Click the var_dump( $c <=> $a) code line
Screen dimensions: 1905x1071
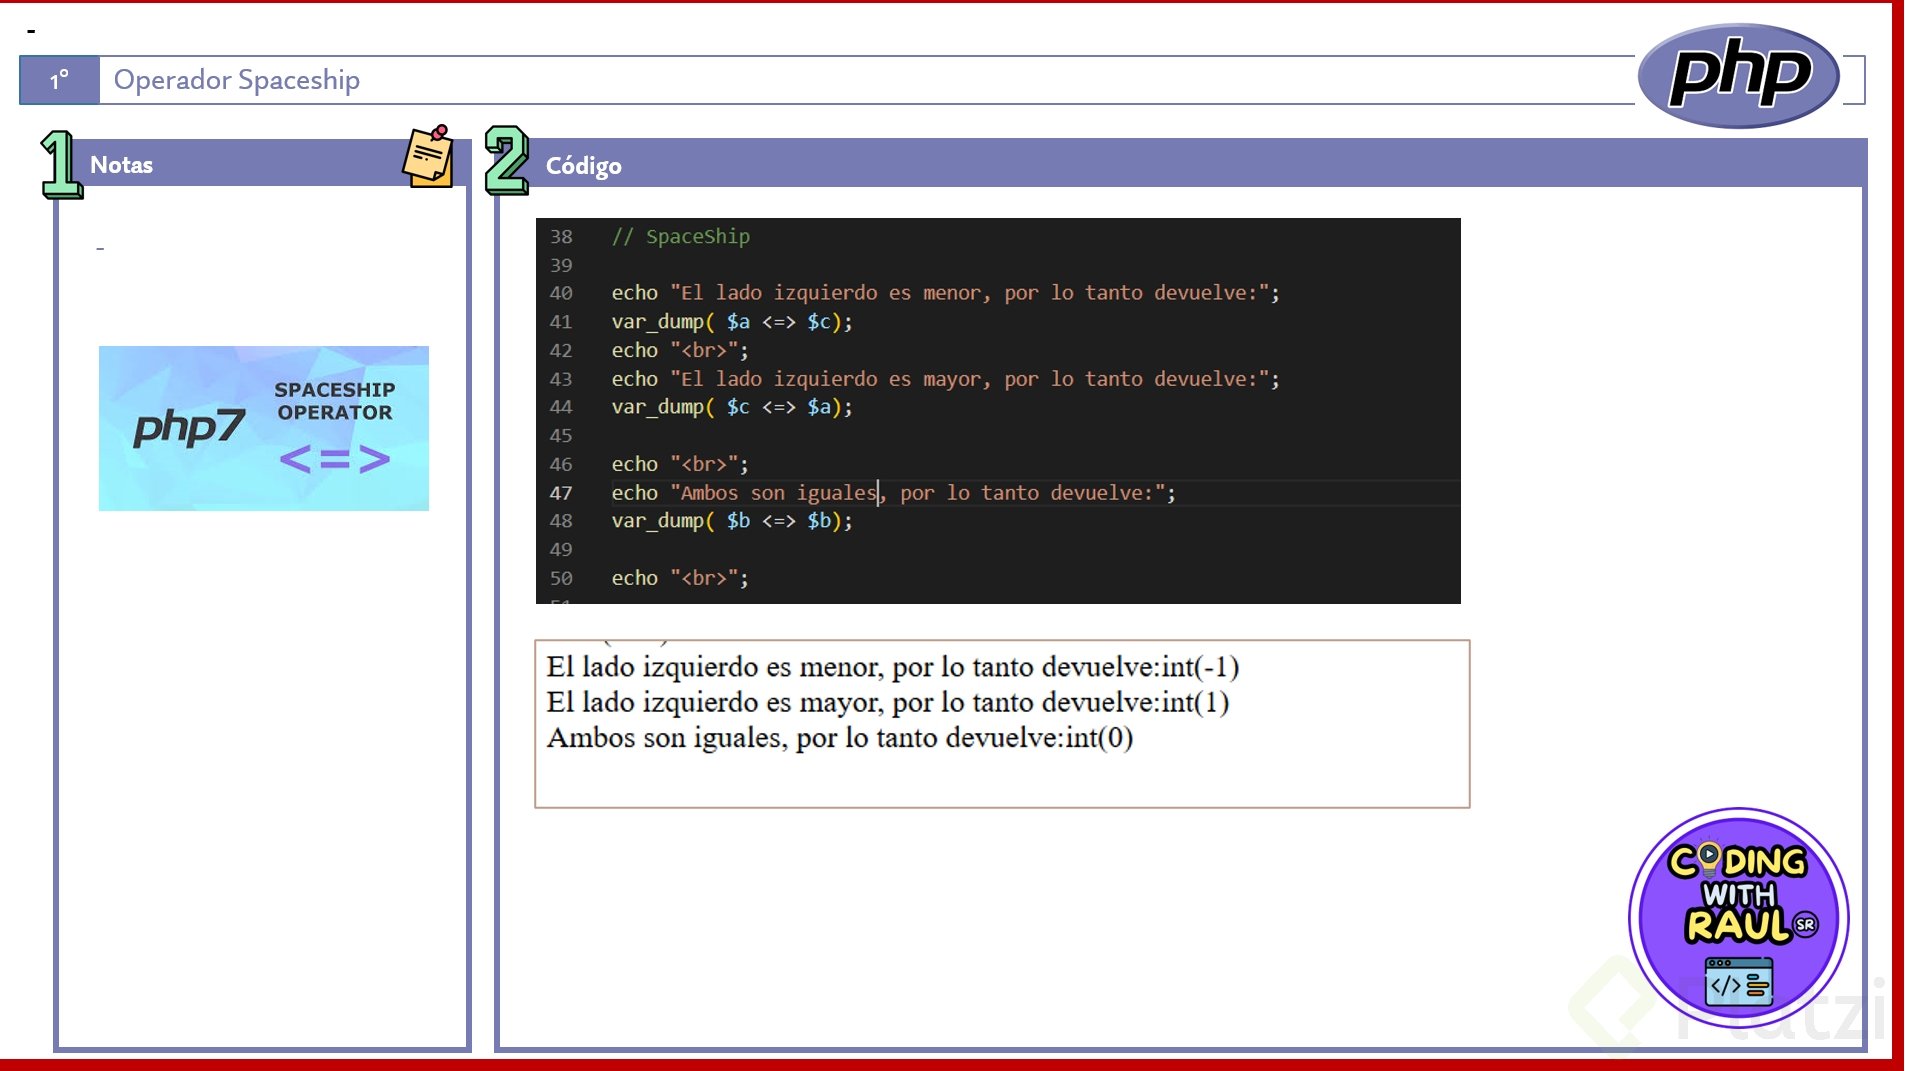click(732, 407)
